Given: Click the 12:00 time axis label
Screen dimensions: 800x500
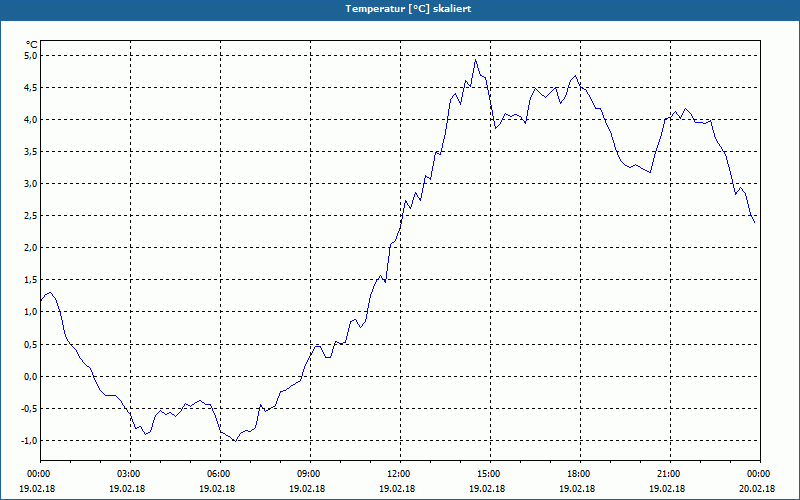Looking at the screenshot, I should tap(397, 474).
